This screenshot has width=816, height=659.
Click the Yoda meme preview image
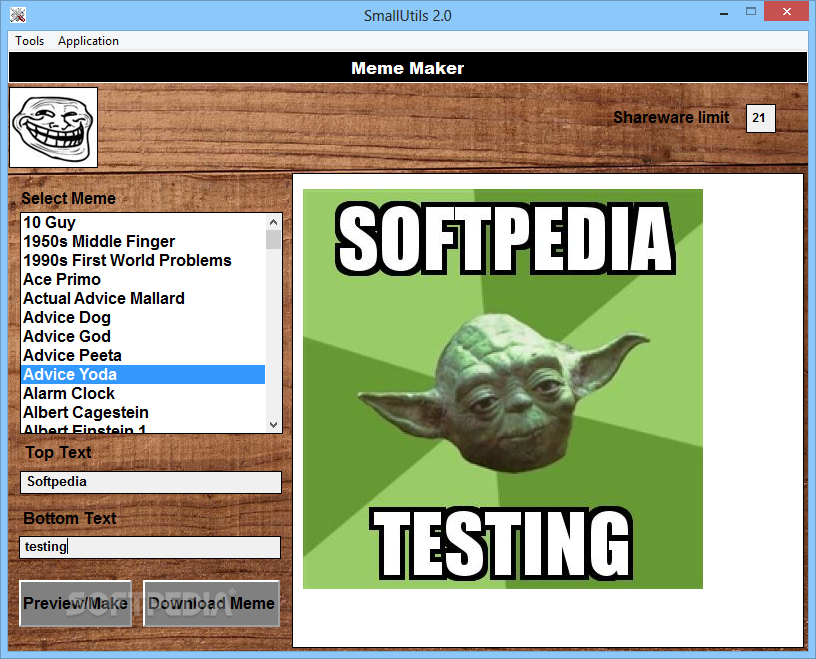503,389
